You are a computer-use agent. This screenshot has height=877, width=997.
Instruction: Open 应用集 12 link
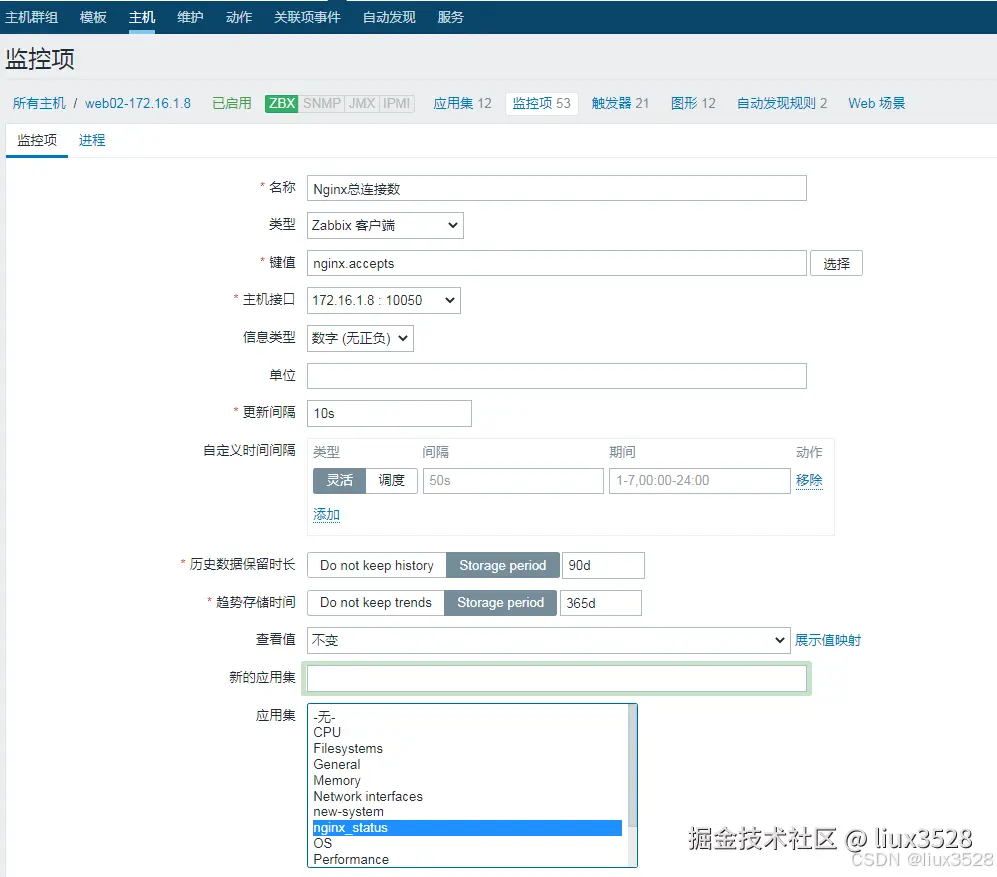tap(462, 103)
